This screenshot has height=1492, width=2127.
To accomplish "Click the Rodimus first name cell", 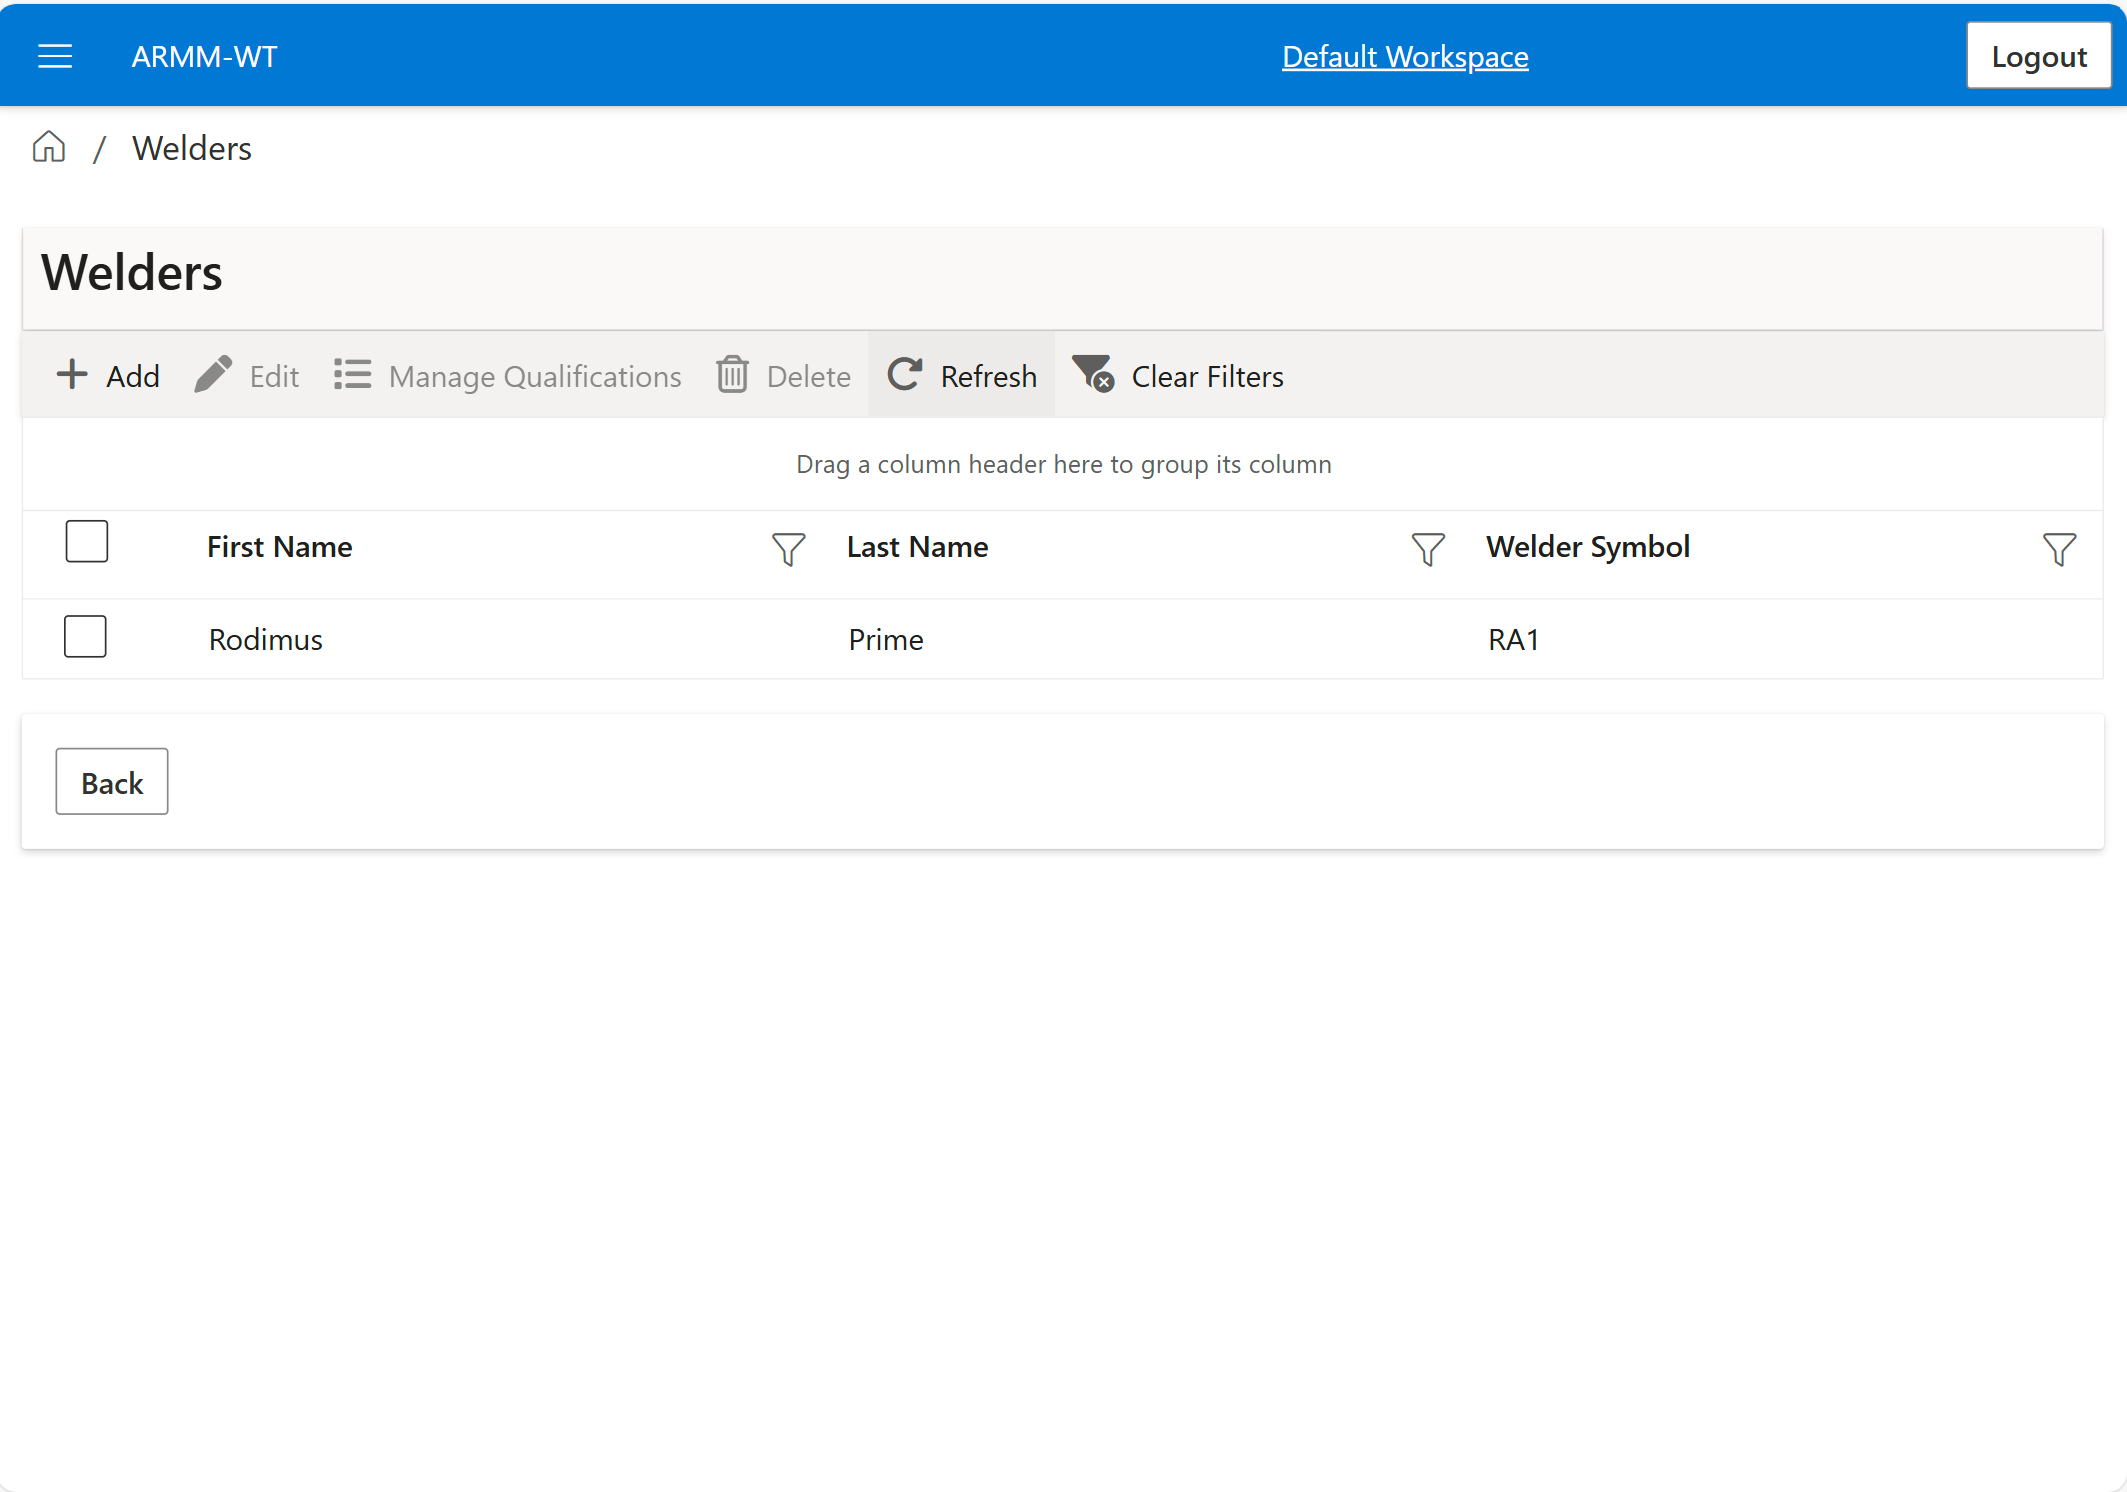I will (x=266, y=640).
